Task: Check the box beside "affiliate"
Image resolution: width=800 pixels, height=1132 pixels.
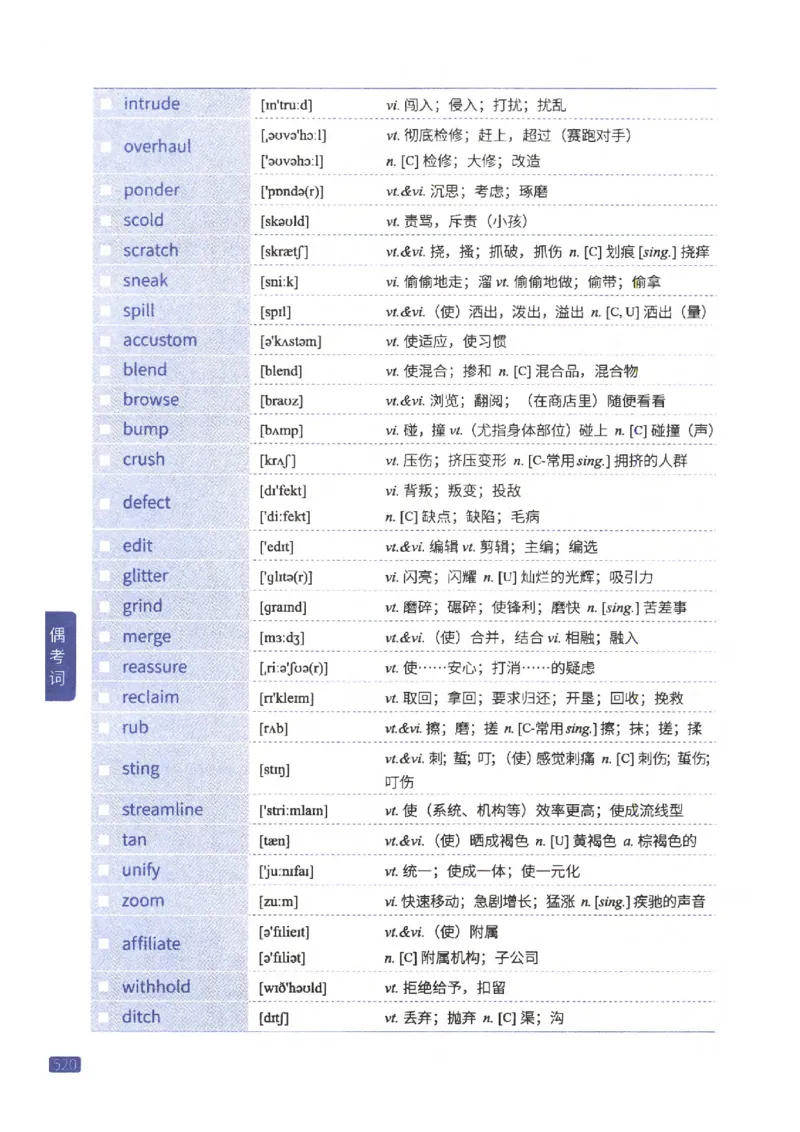Action: (107, 943)
